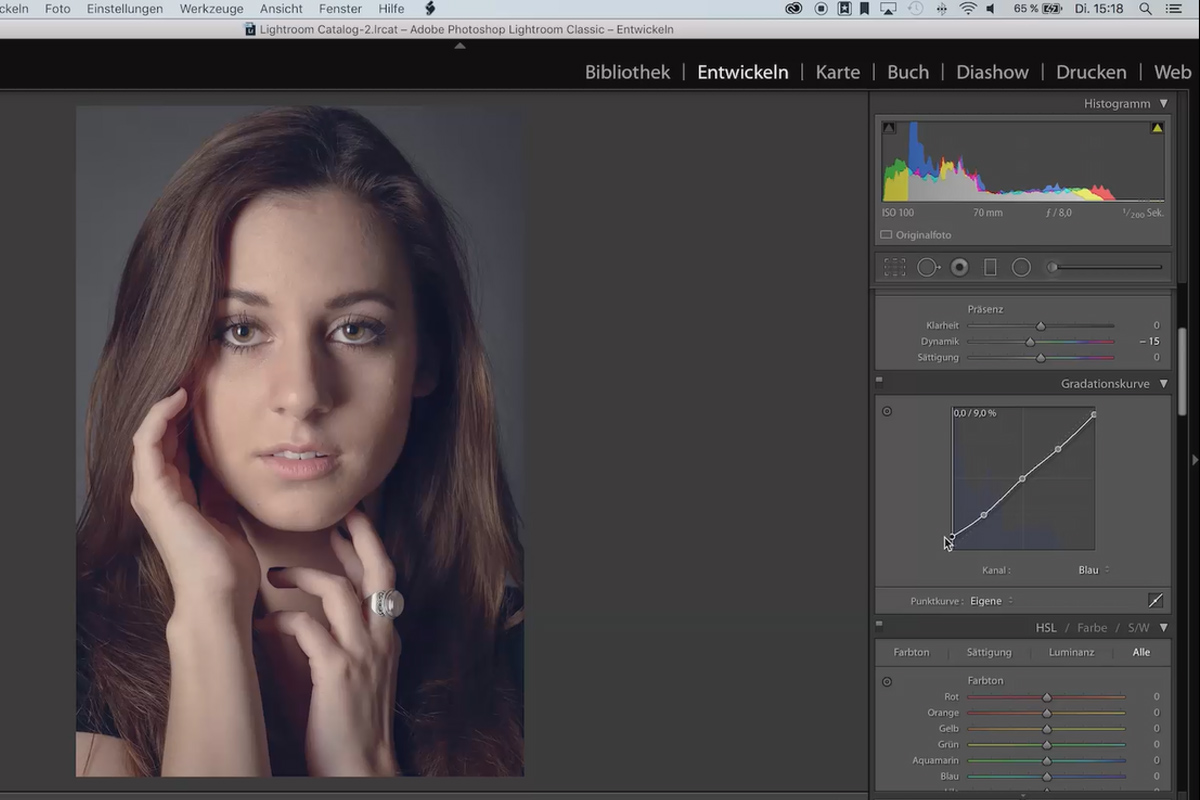Screen dimensions: 1200x800
Task: Hide the right side panel
Action: pyautogui.click(x=1195, y=459)
